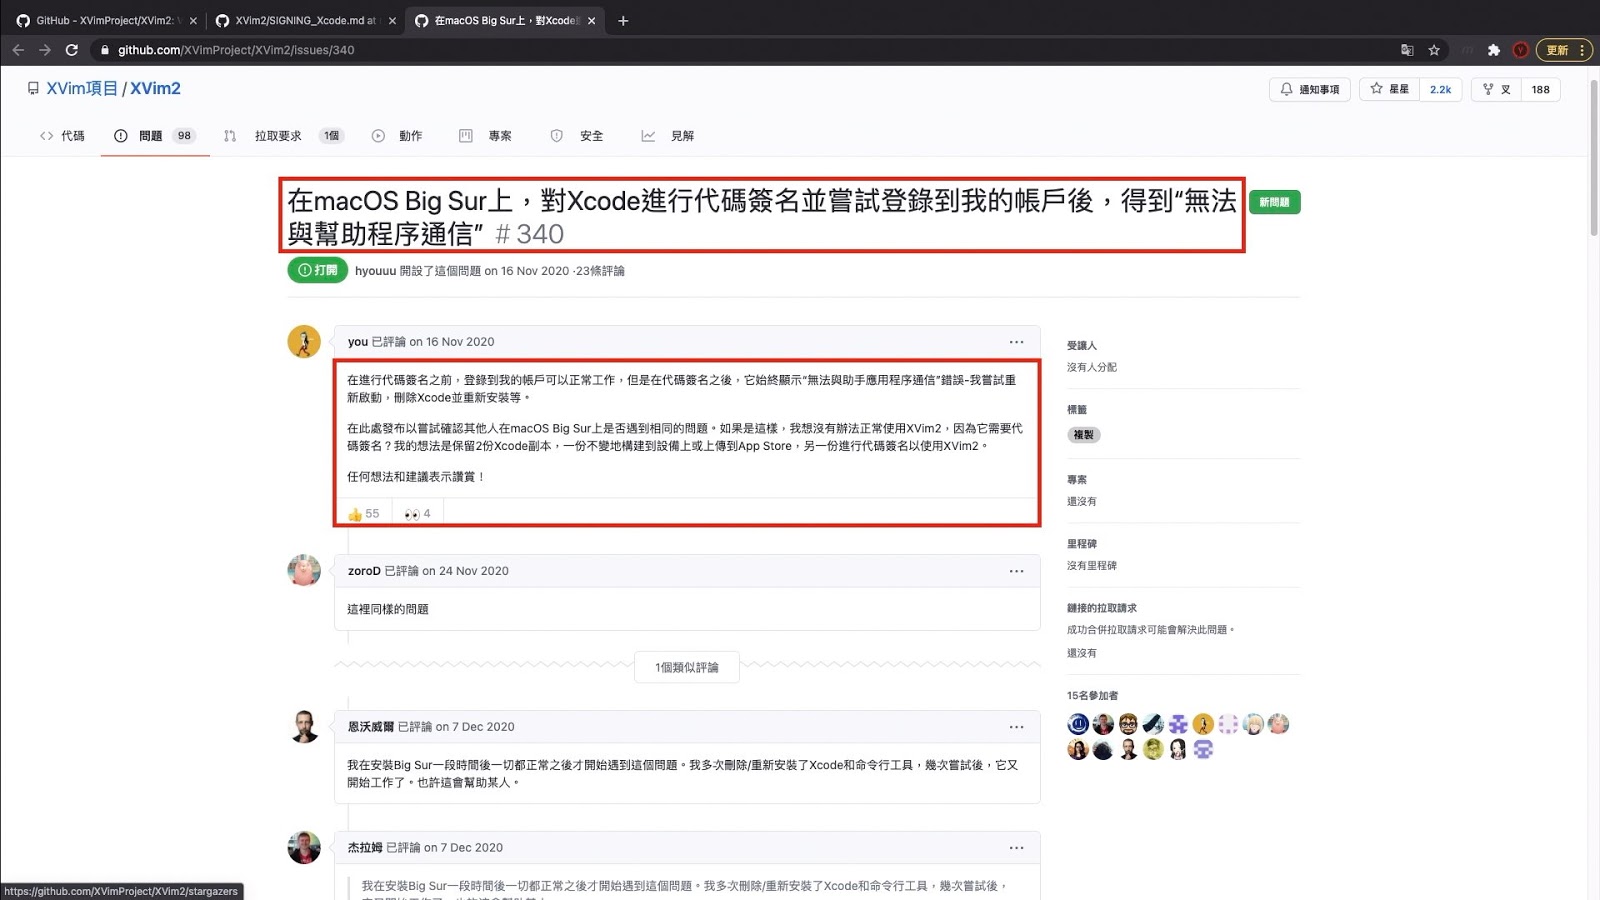Close the GitHub - XVimProject/XVim2 tab
Image resolution: width=1600 pixels, height=900 pixels.
click(193, 20)
